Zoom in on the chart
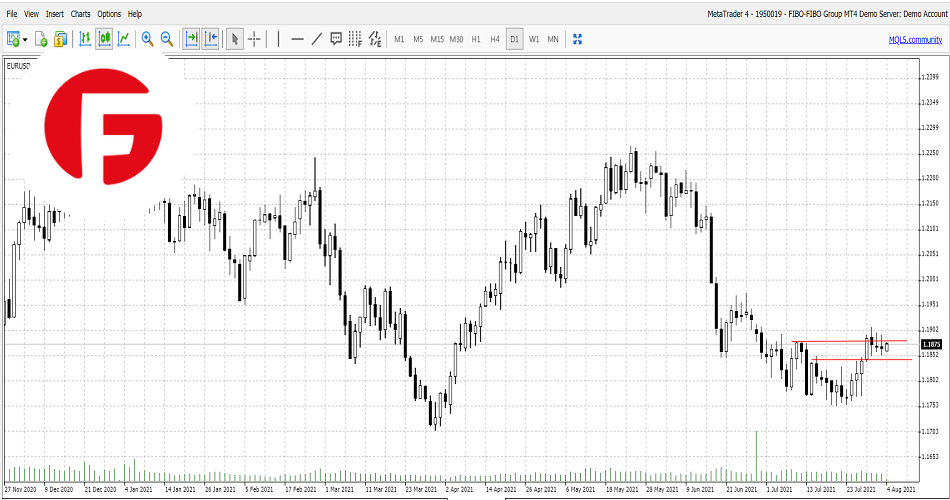 (x=147, y=39)
